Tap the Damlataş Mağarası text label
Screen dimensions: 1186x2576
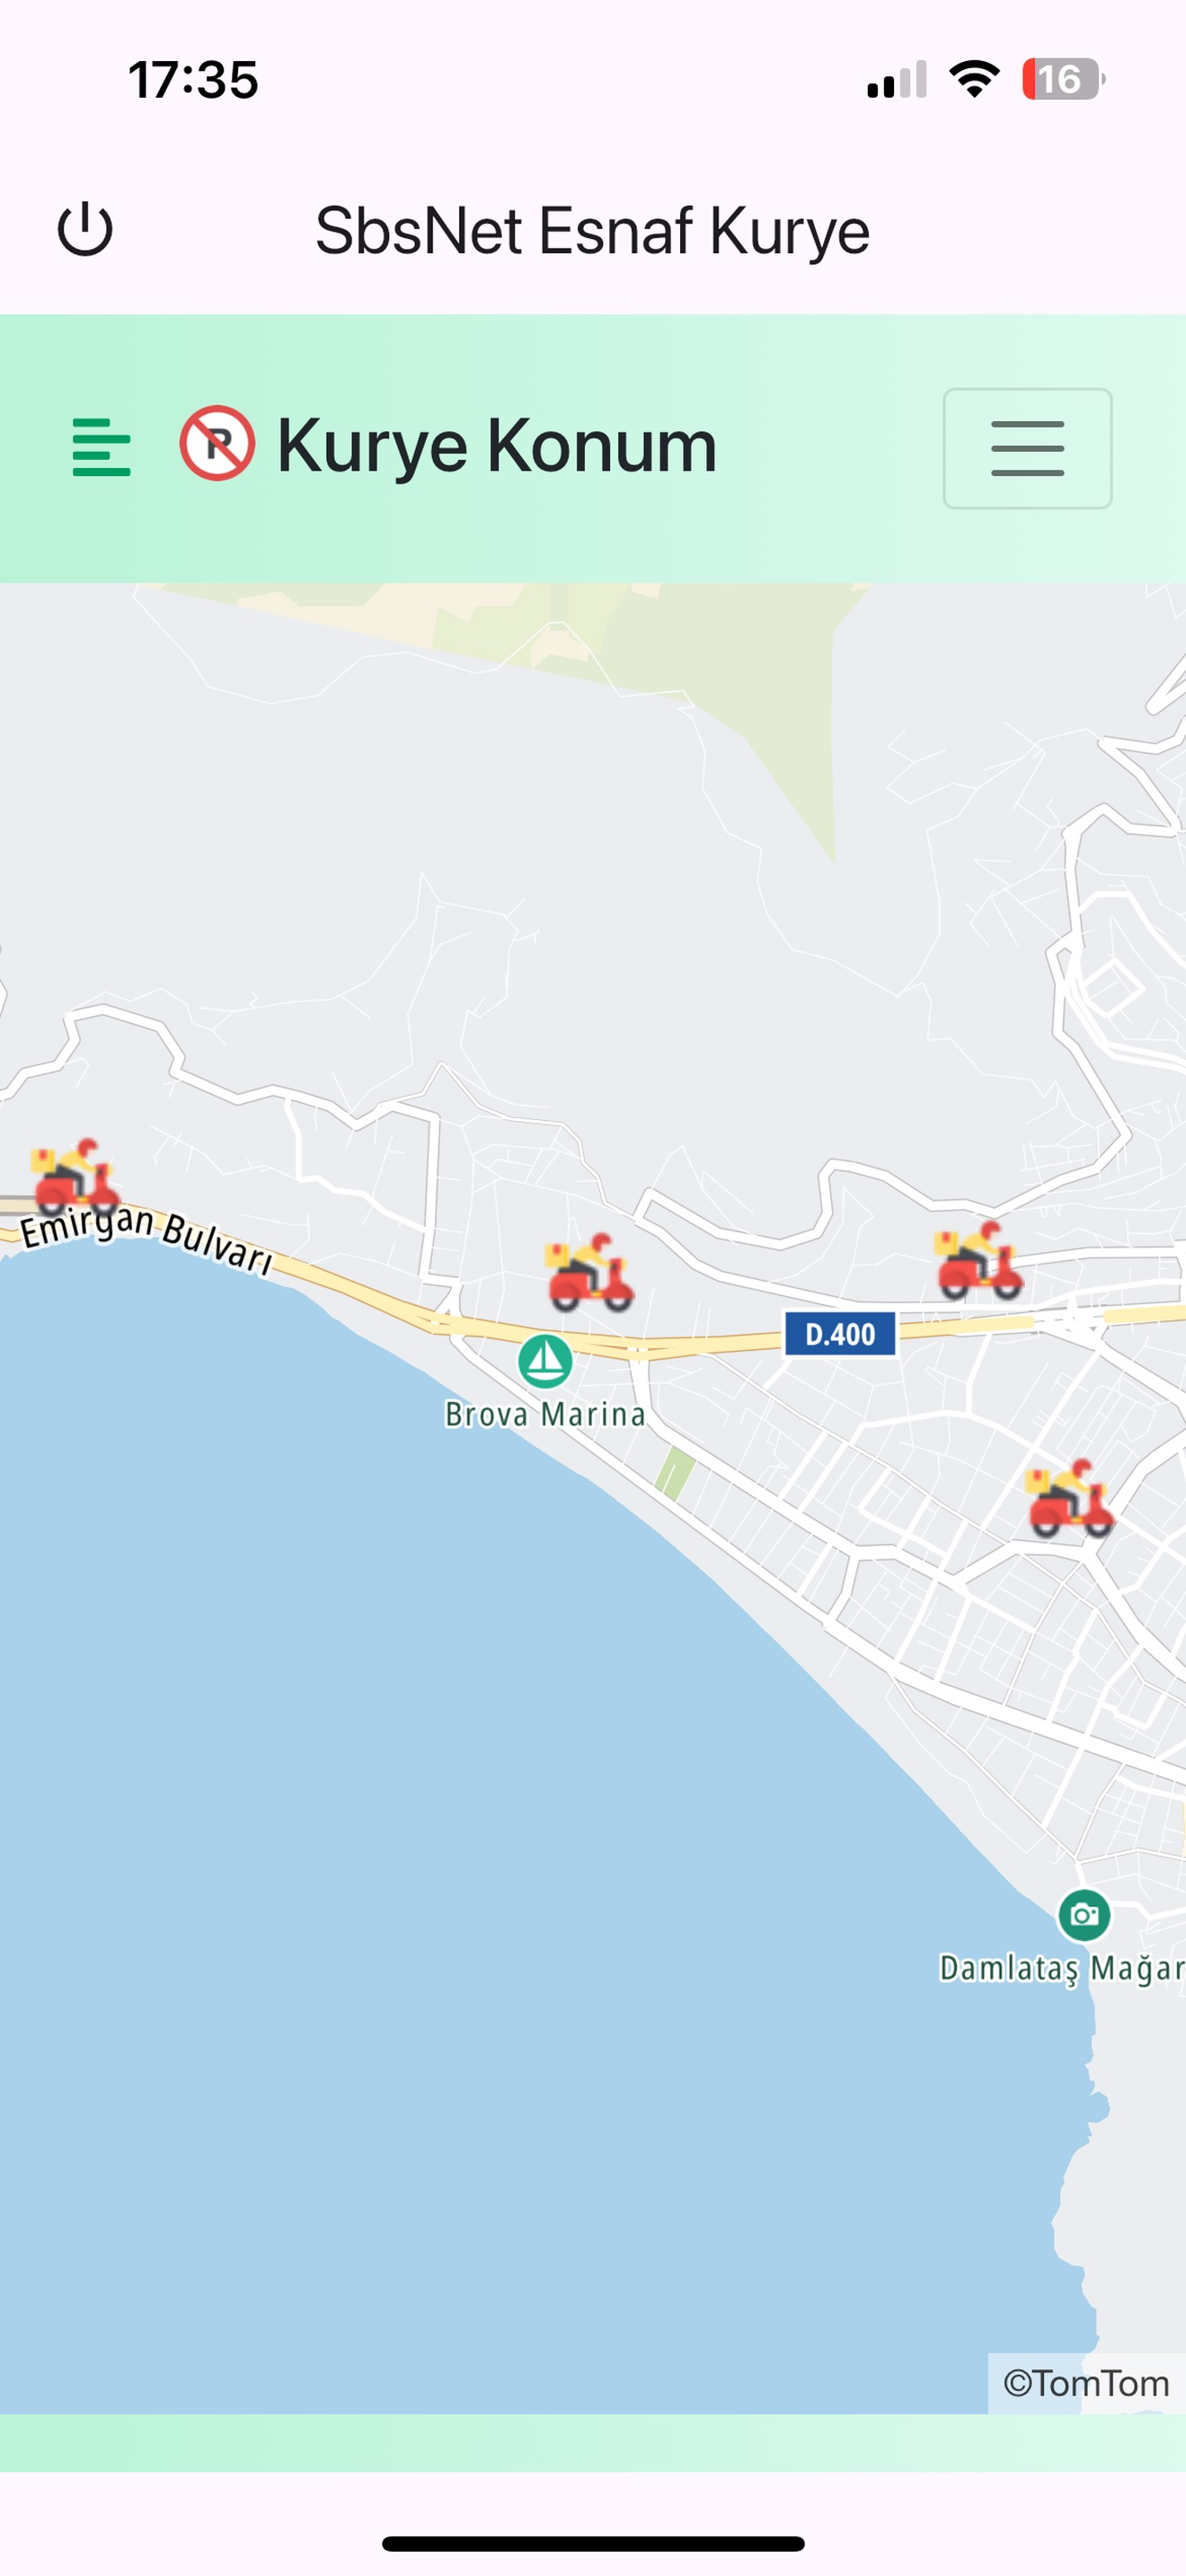(x=1062, y=1968)
